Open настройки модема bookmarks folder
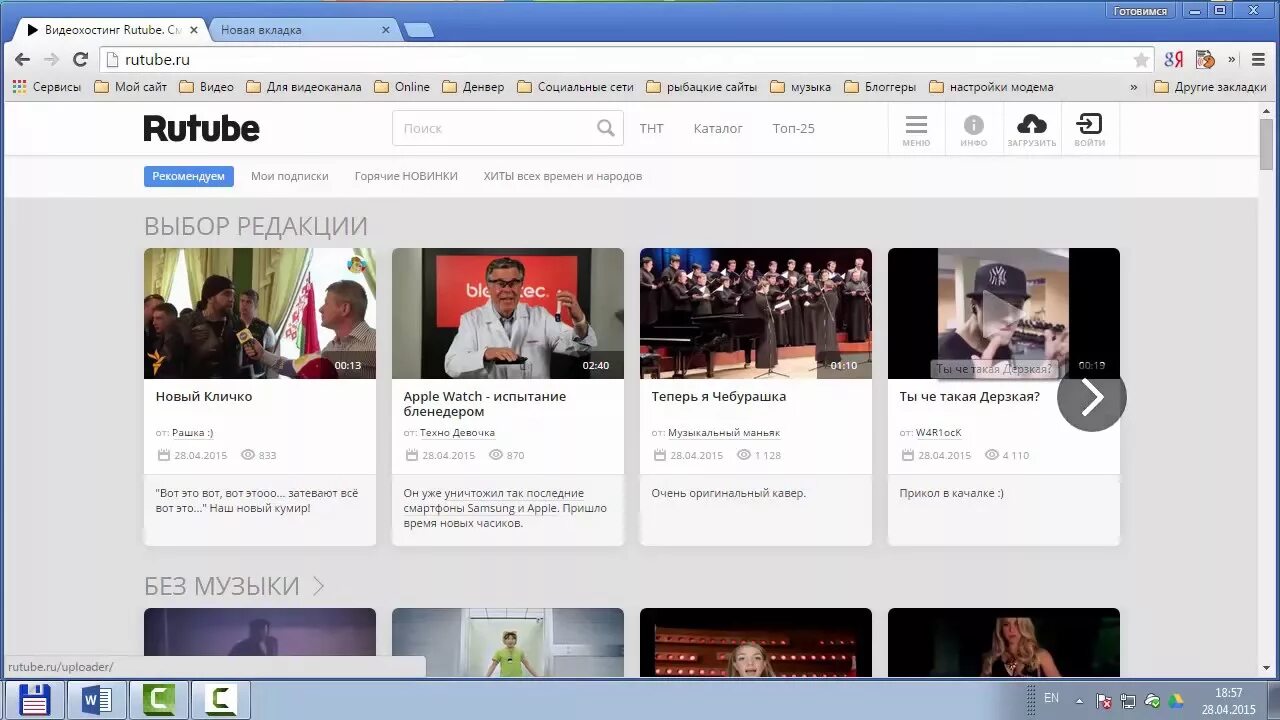1280x720 pixels. (990, 87)
